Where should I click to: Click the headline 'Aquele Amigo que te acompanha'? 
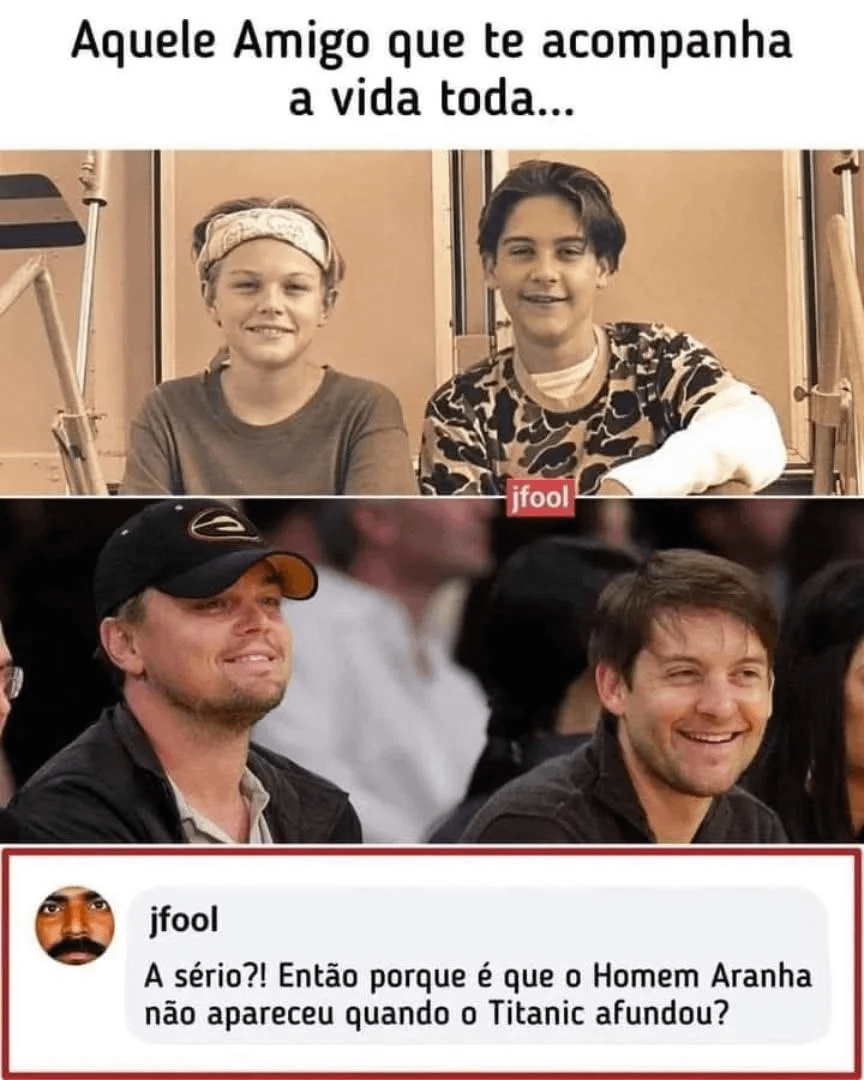(x=432, y=43)
